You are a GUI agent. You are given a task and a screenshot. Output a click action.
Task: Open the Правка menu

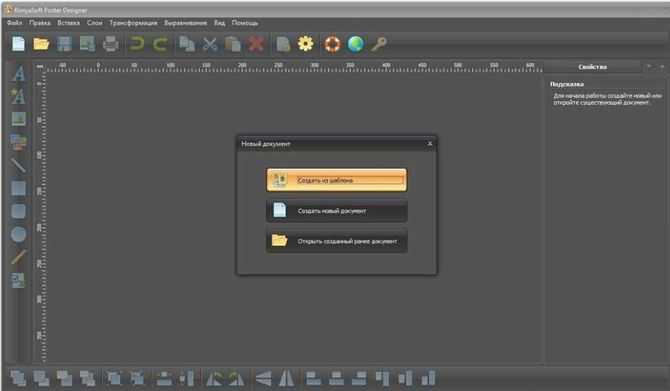(x=40, y=23)
